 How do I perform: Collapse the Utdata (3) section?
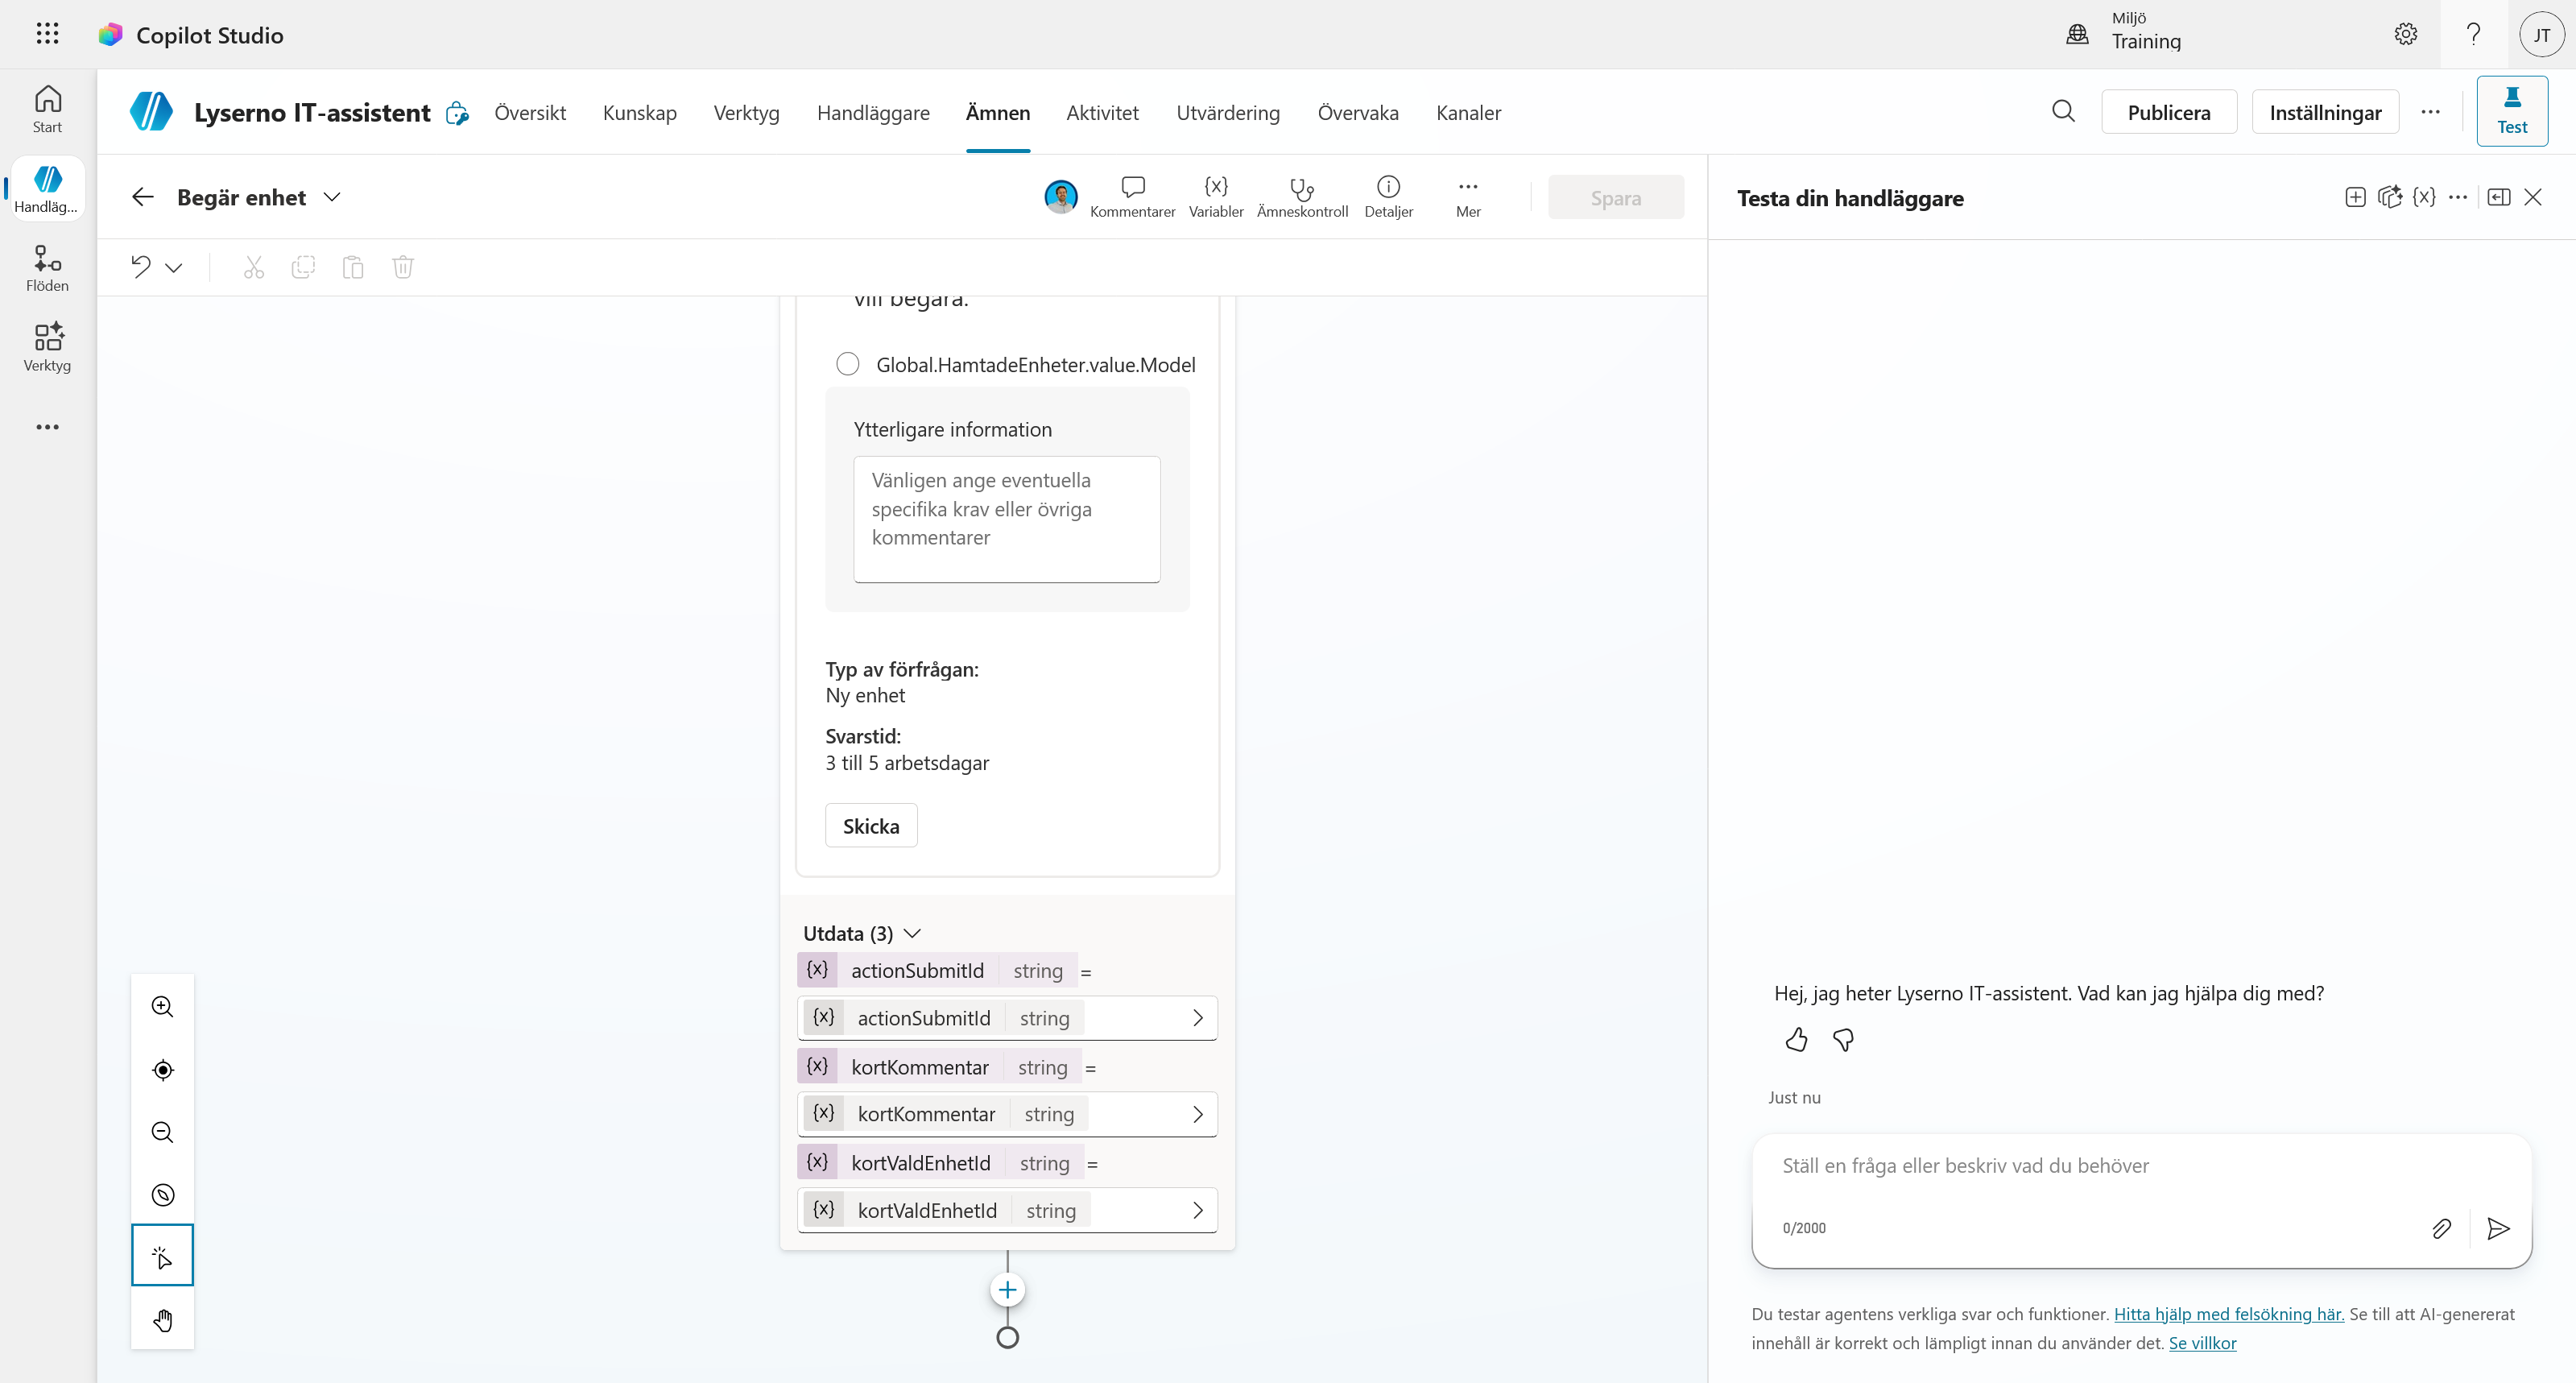coord(912,933)
